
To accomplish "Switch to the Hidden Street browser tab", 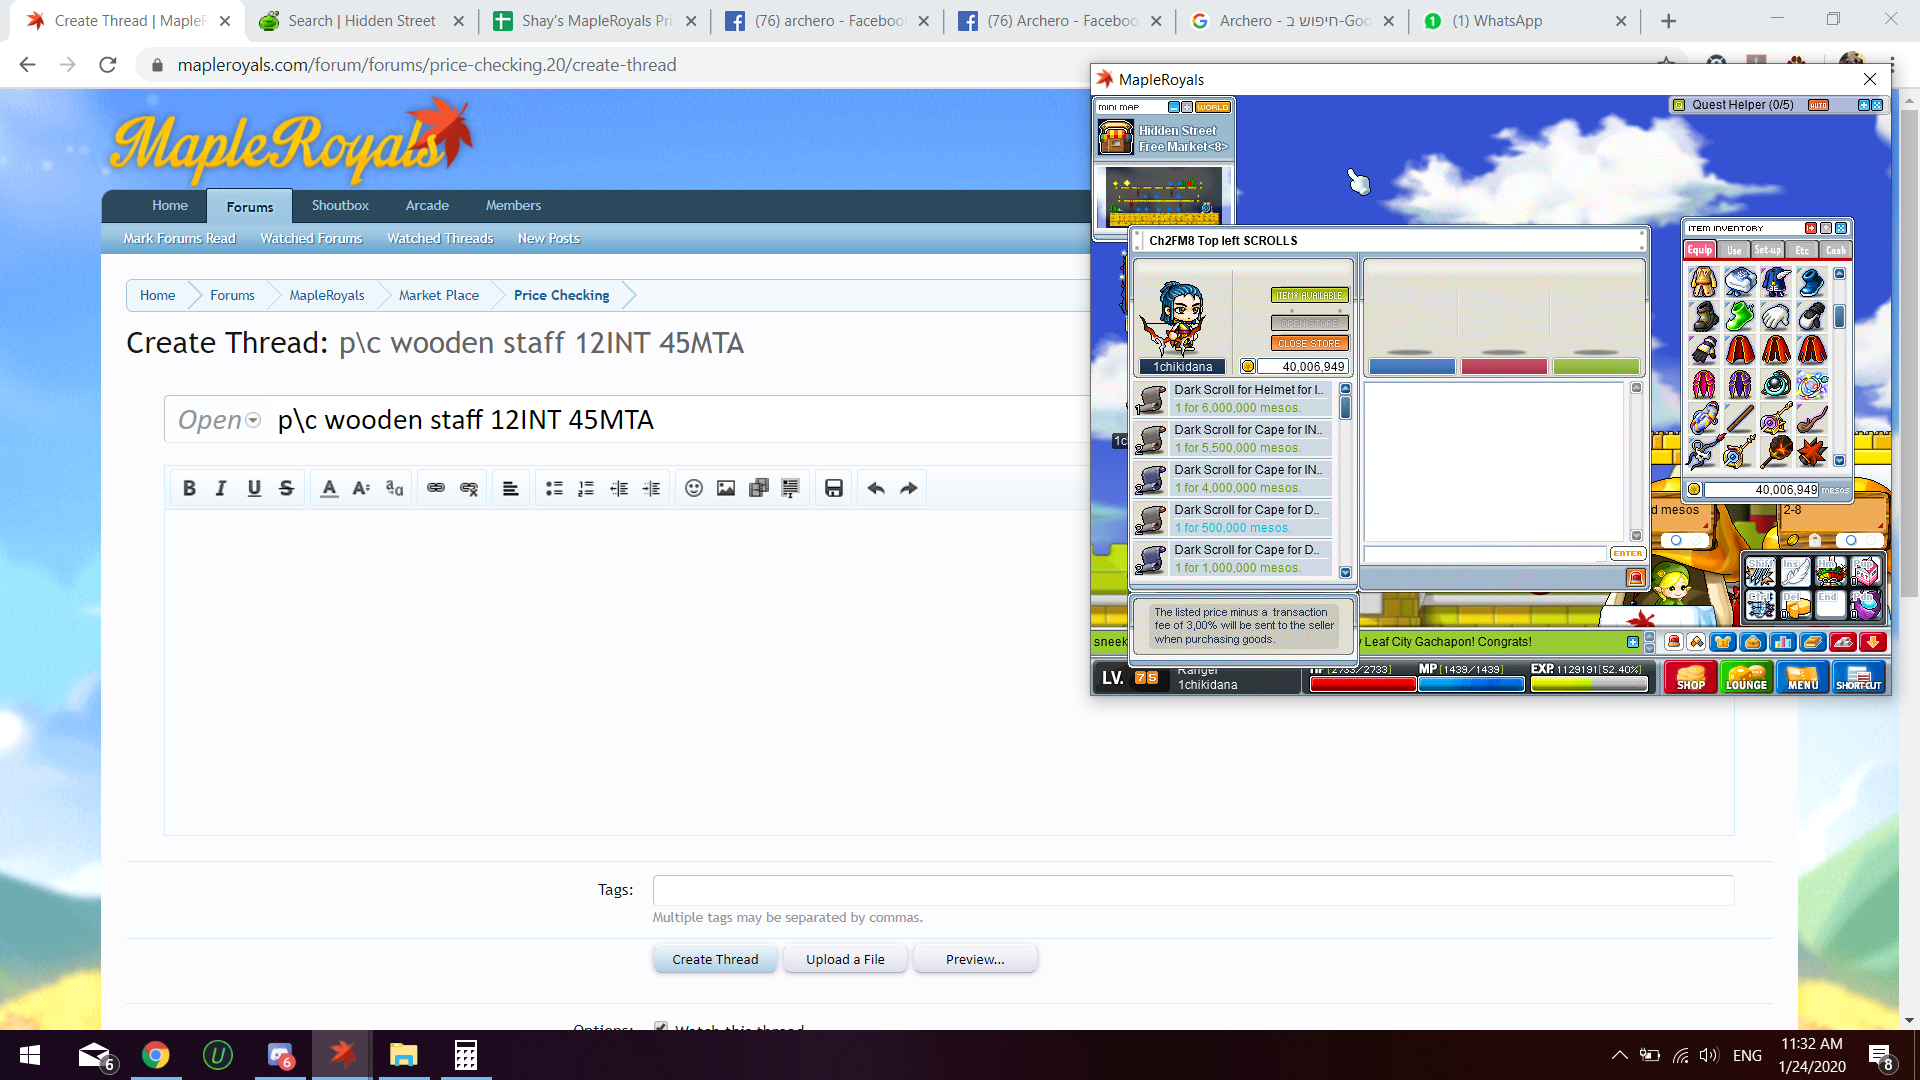I will click(x=361, y=20).
